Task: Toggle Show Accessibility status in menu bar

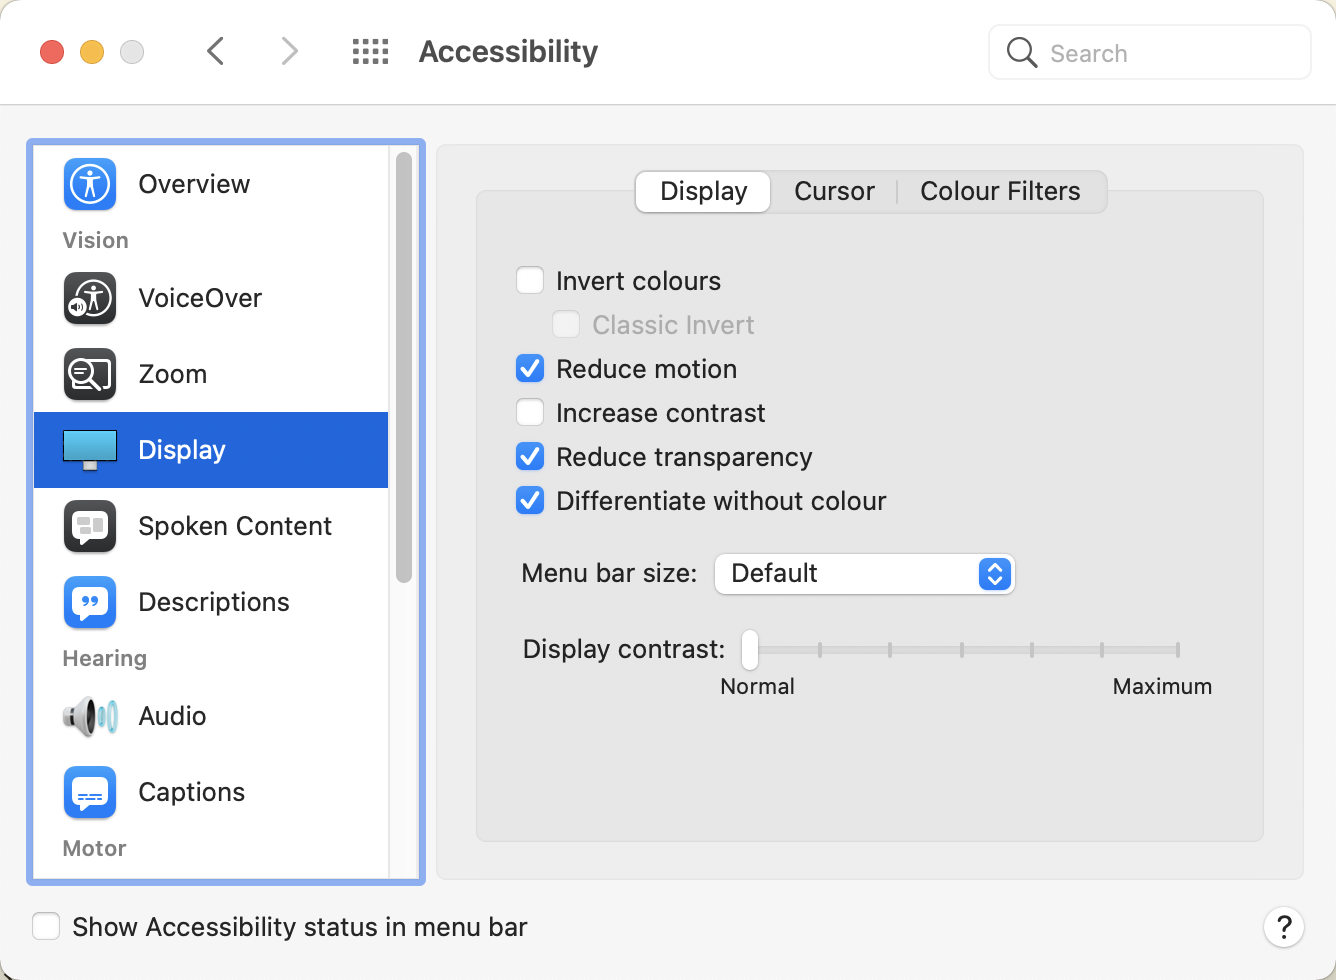Action: [47, 927]
